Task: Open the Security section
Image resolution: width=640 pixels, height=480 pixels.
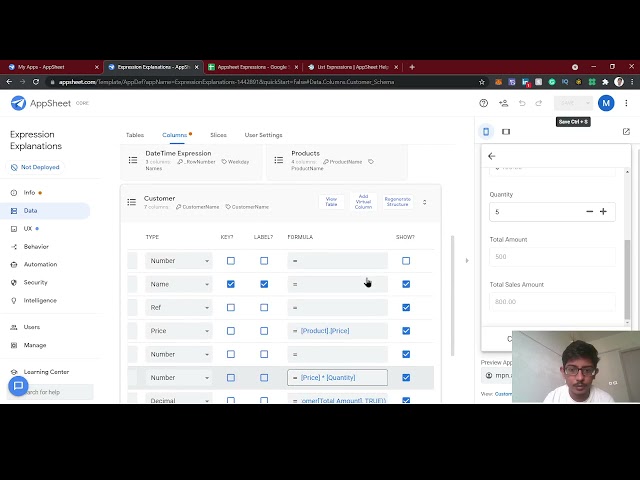Action: coord(35,282)
